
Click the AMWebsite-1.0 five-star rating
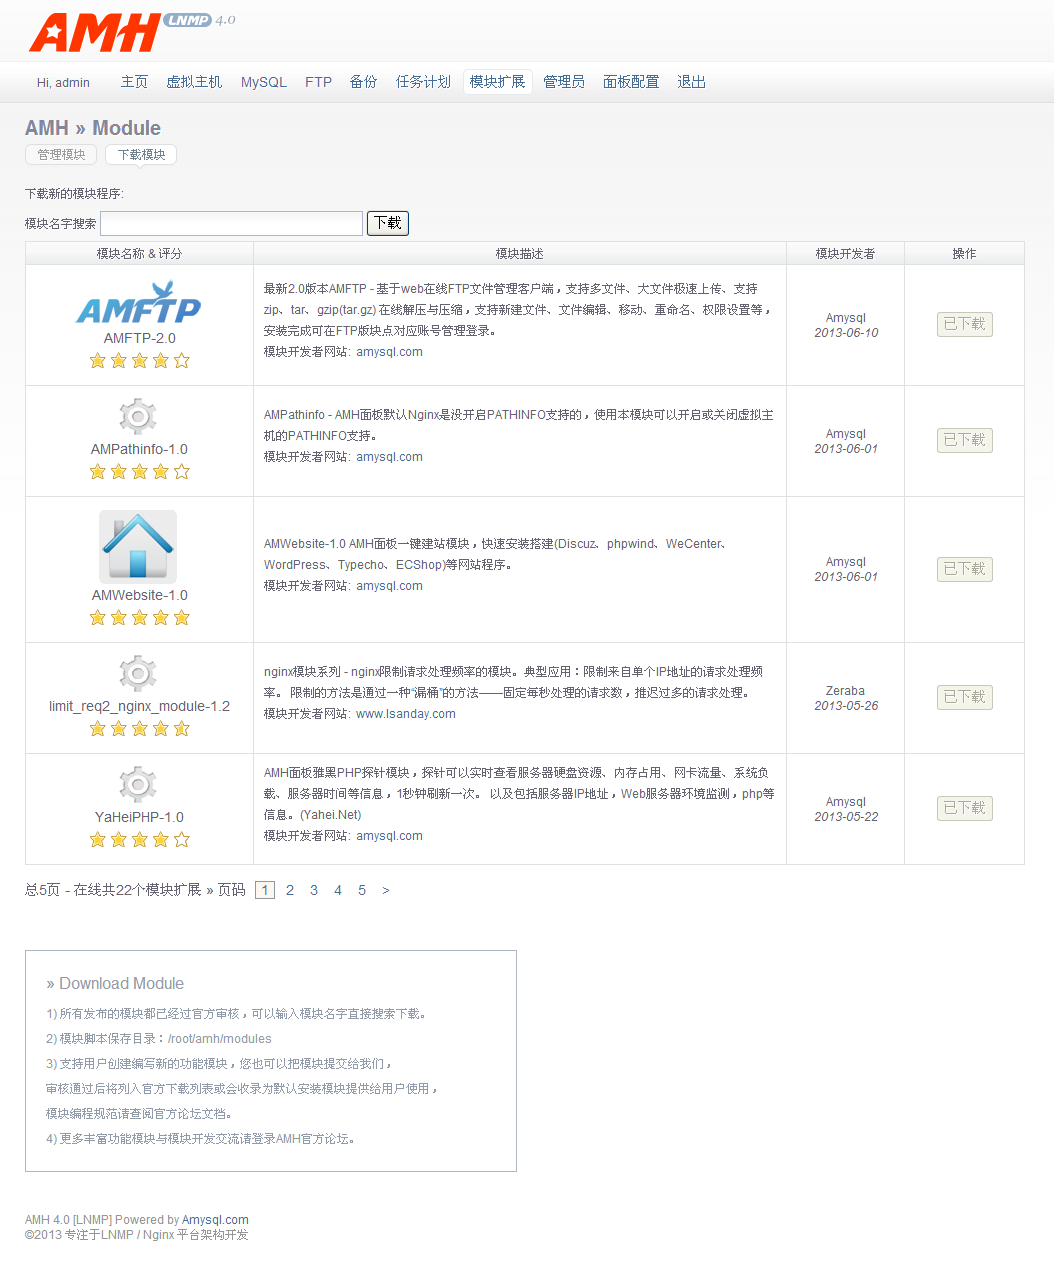[139, 618]
